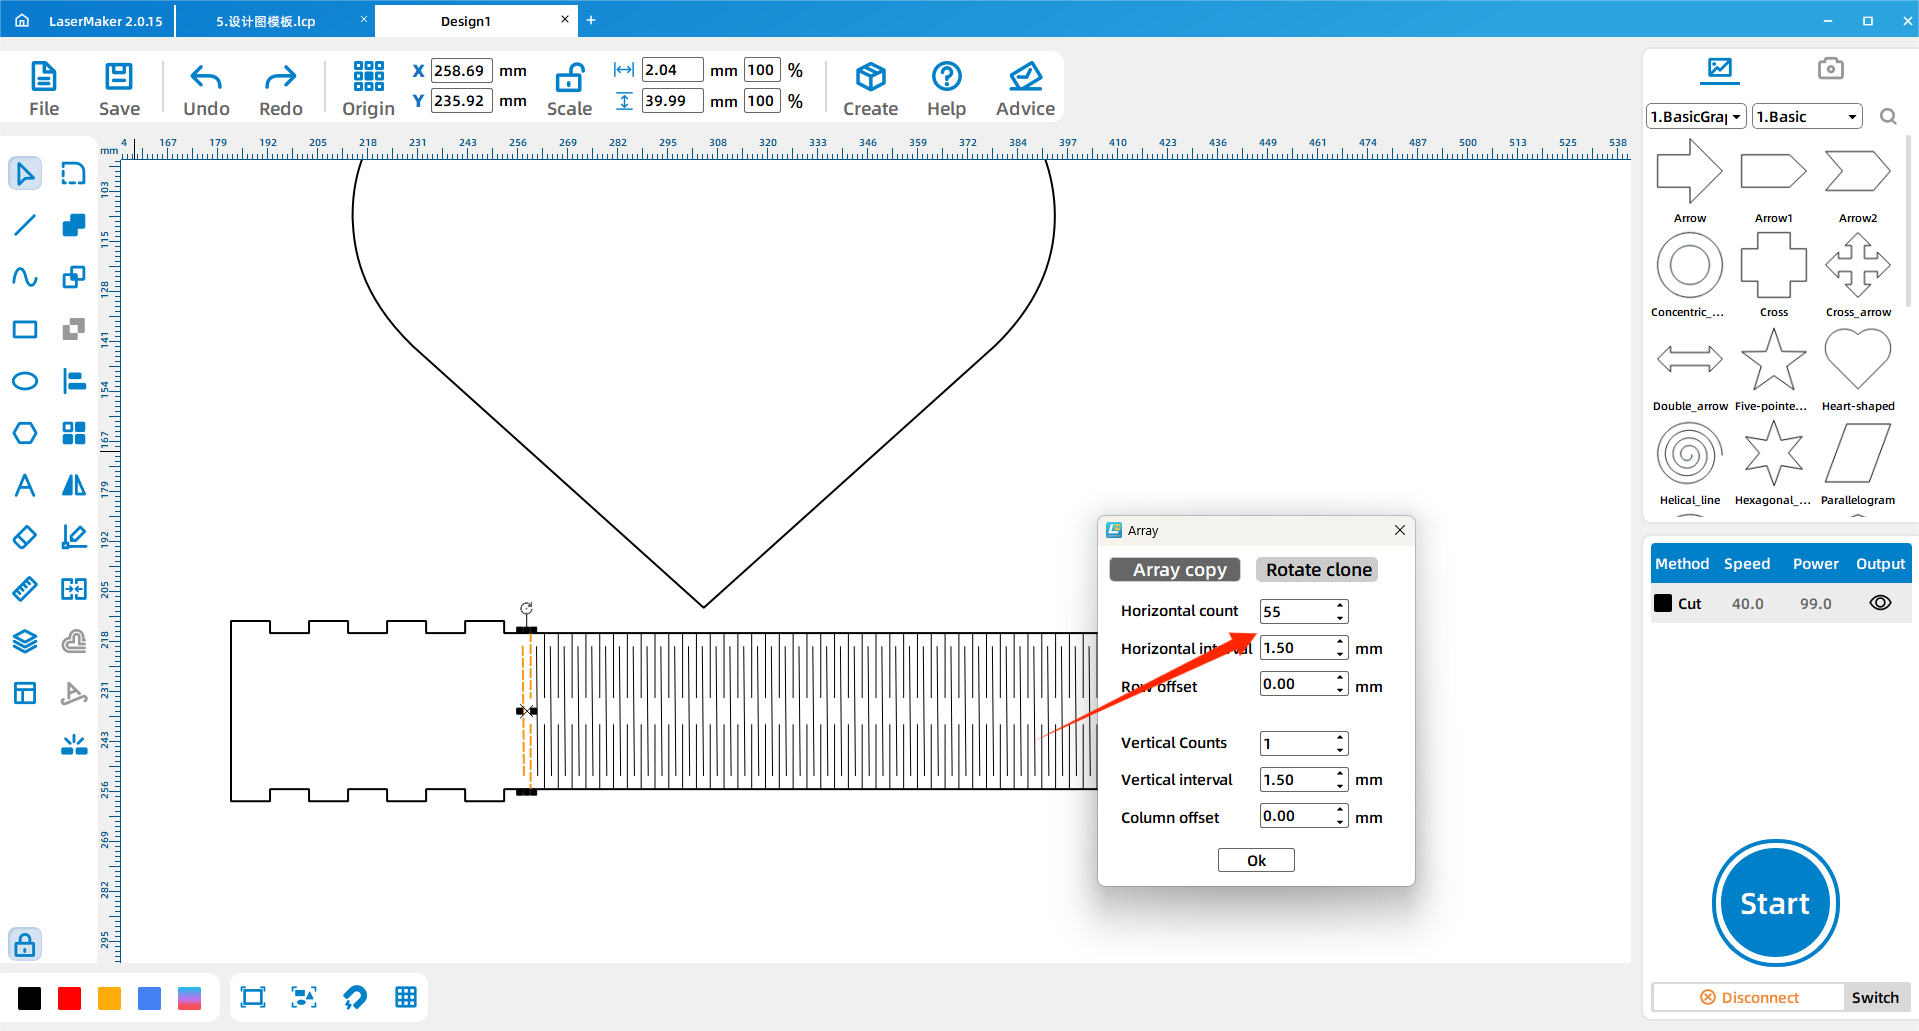Select the Ellipse tool
This screenshot has width=1919, height=1031.
[25, 381]
